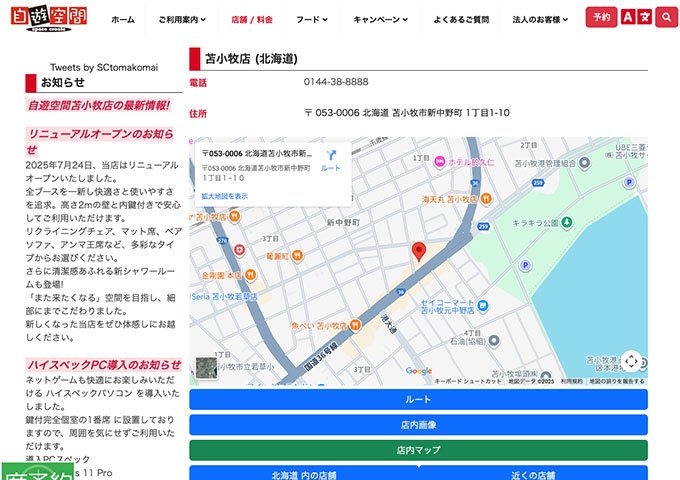This screenshot has width=680, height=480.
Task: Click the search magnifier icon in the header
Action: pyautogui.click(x=666, y=17)
